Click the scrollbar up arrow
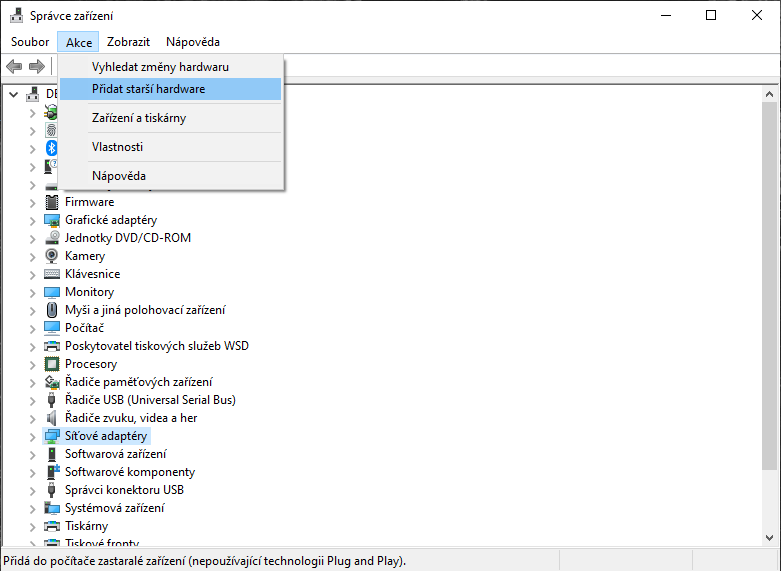The image size is (781, 571). pos(769,94)
